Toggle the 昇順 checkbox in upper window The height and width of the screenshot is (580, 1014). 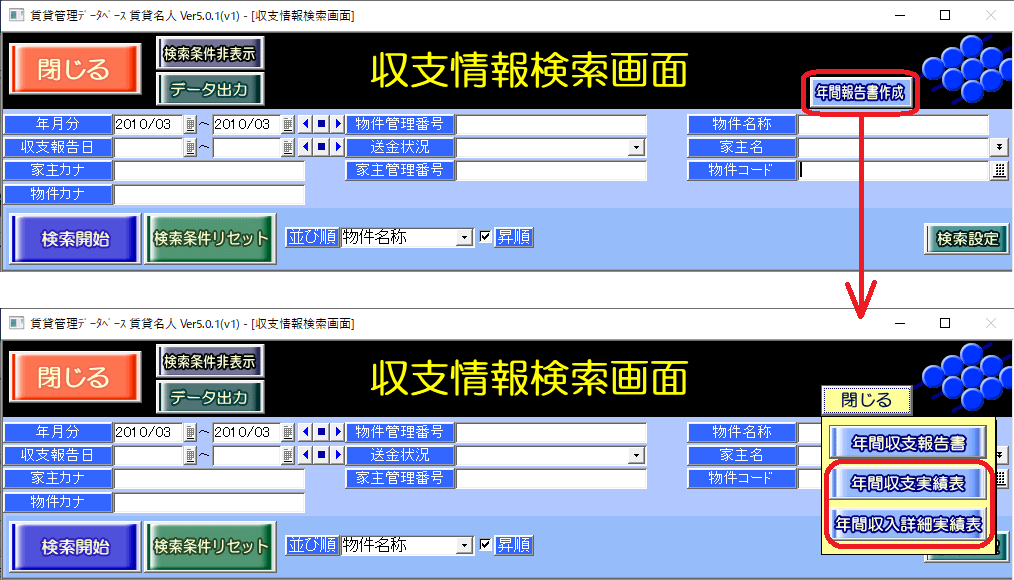485,237
